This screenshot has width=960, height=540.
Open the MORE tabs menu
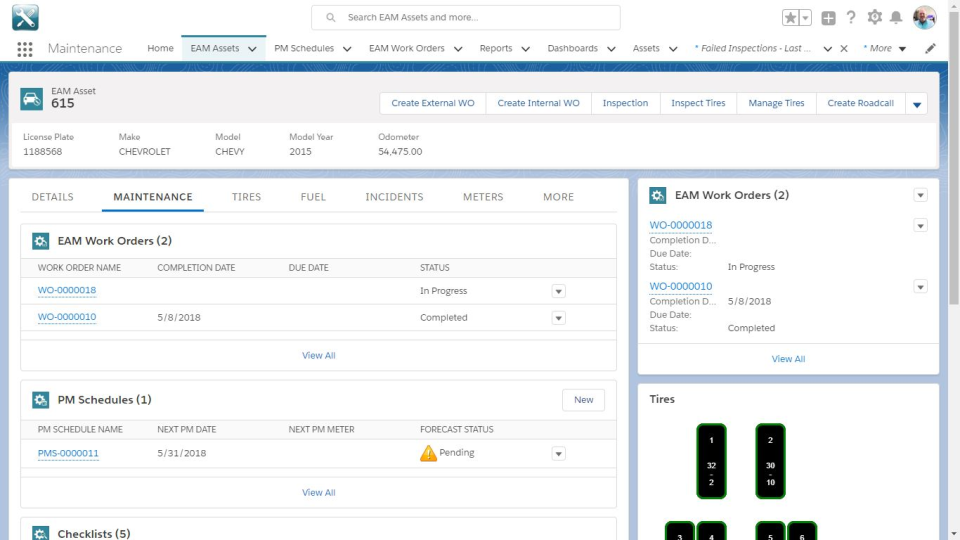coord(558,197)
